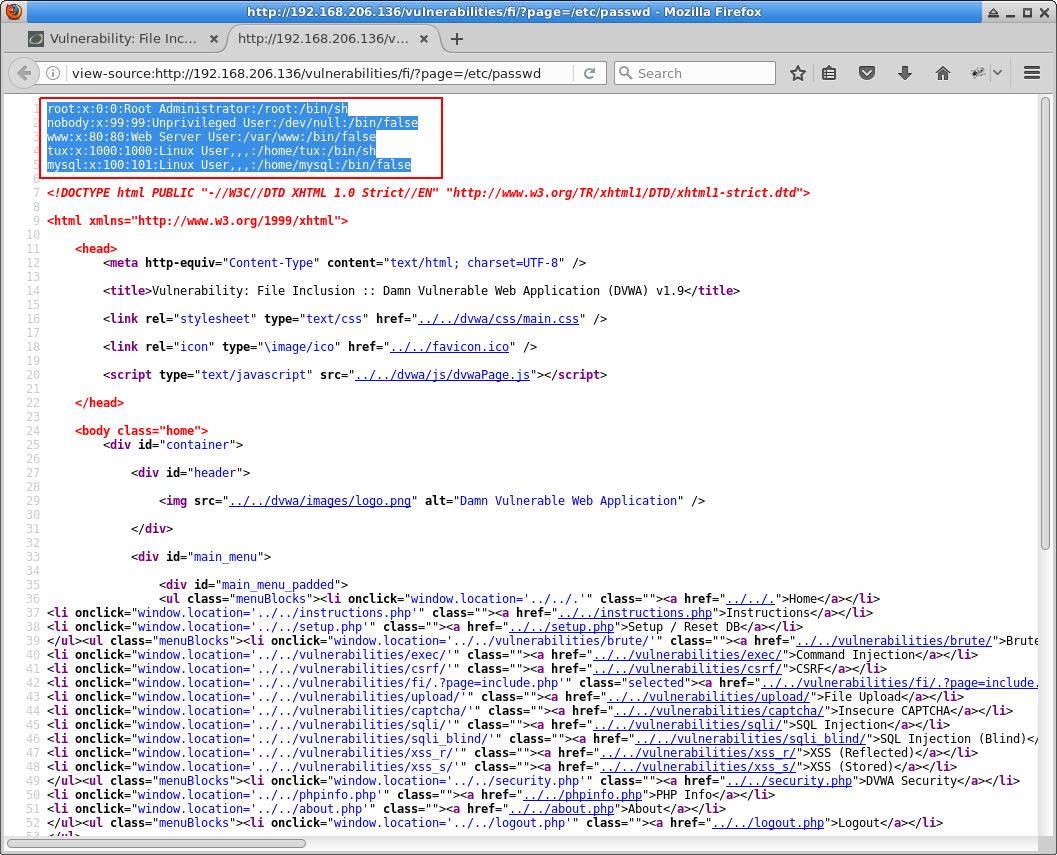
Task: Open the ../../vulnerabilities/exec/ href link
Action: [x=688, y=655]
